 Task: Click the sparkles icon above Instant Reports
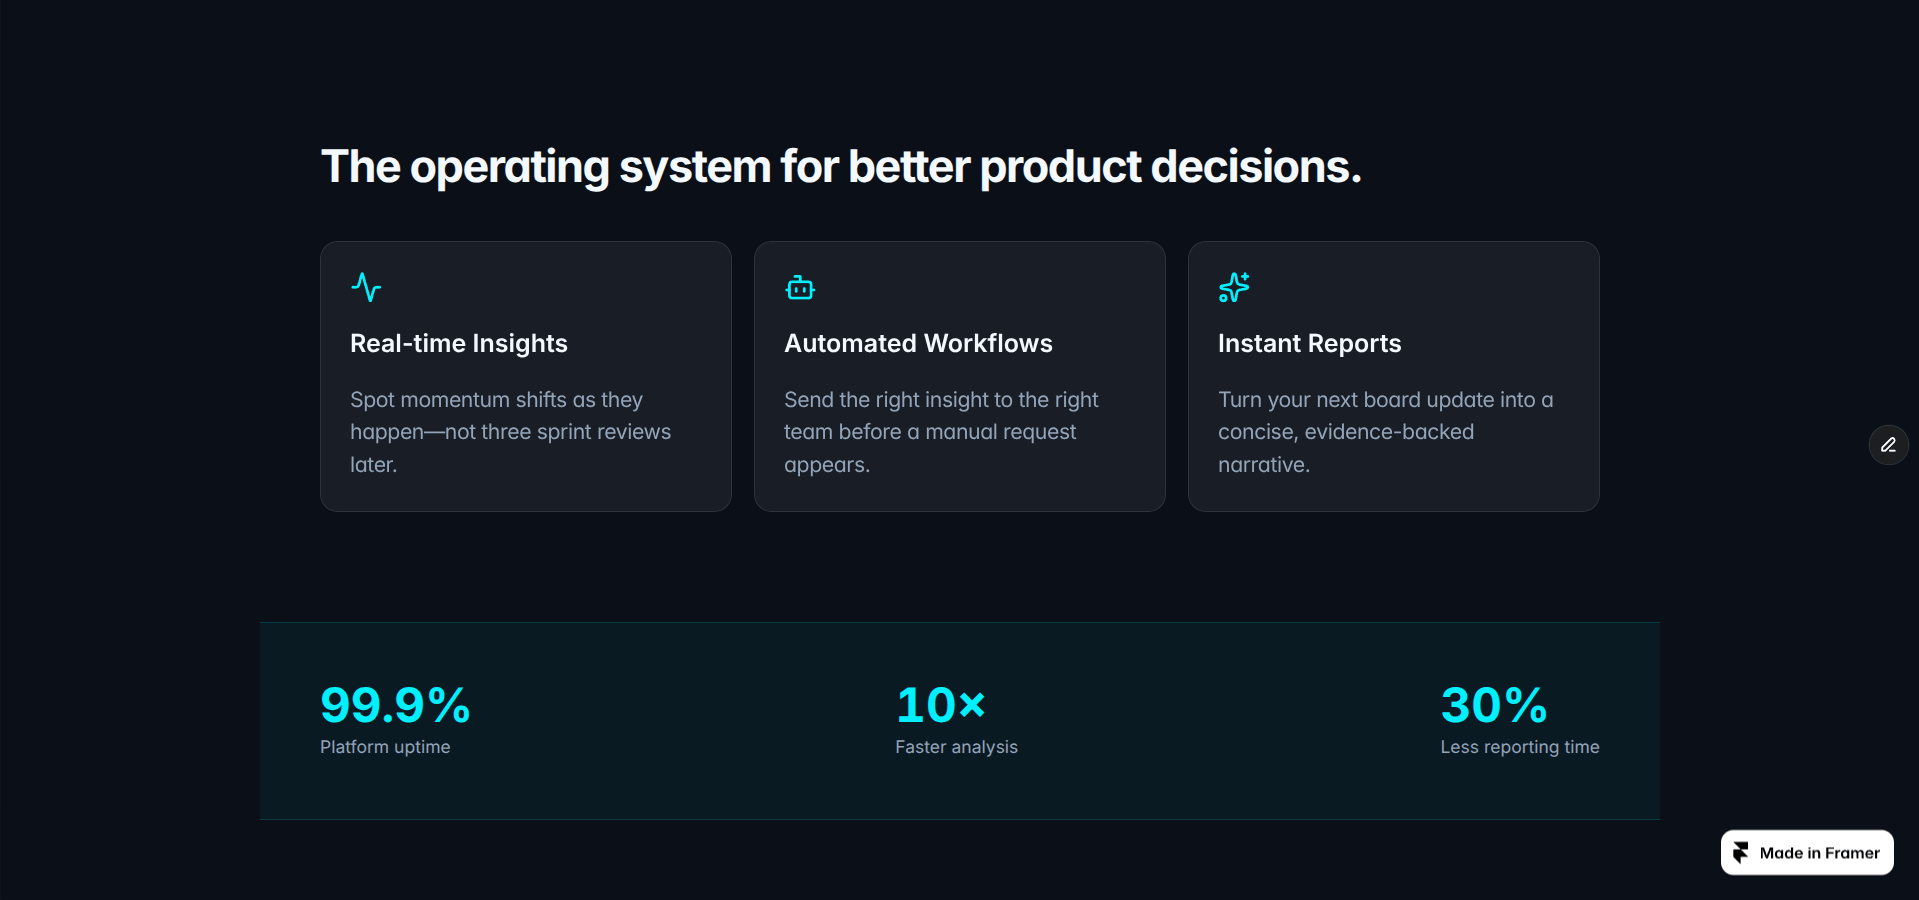point(1234,287)
